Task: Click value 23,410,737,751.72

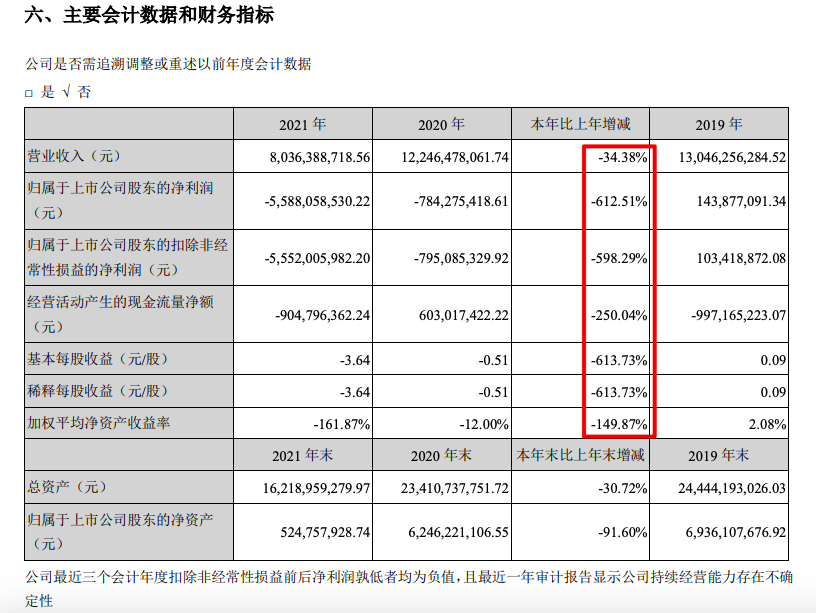Action: click(x=455, y=488)
